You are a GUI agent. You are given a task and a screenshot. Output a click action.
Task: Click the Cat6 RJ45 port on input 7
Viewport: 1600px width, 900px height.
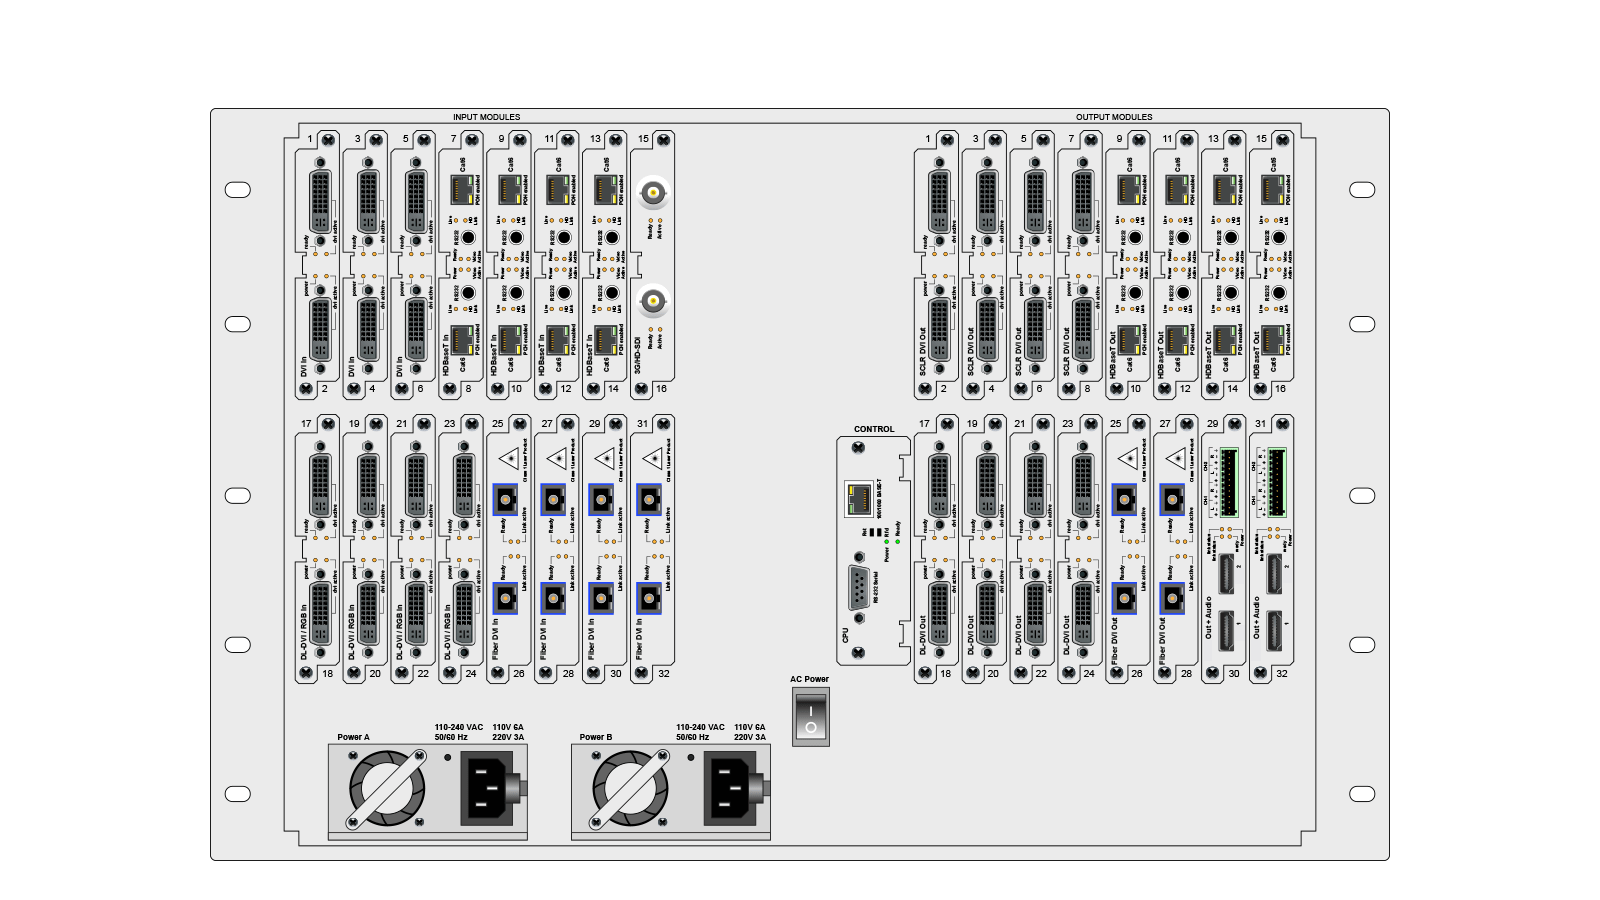point(462,188)
